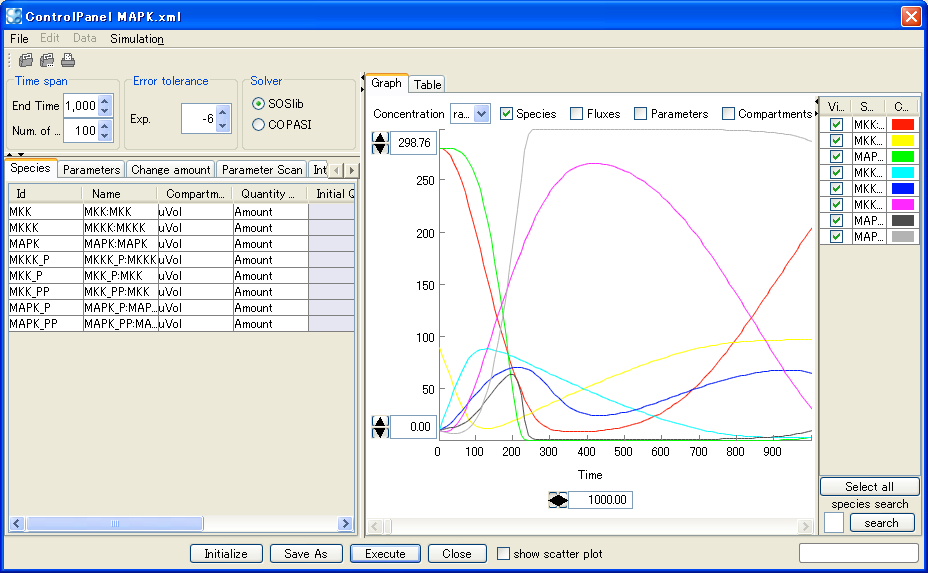Viewport: 928px width, 573px height.
Task: Hide the yellow series via its checkbox
Action: click(836, 140)
